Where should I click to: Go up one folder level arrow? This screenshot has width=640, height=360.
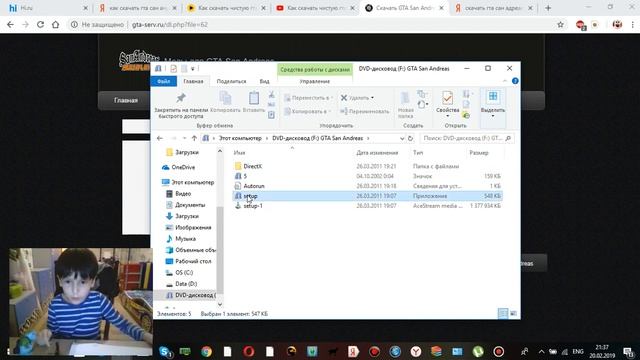click(194, 138)
